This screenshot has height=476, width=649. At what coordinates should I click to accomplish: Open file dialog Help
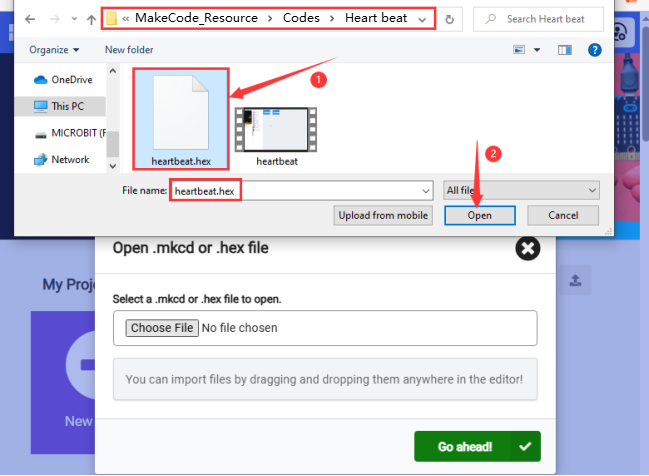594,50
